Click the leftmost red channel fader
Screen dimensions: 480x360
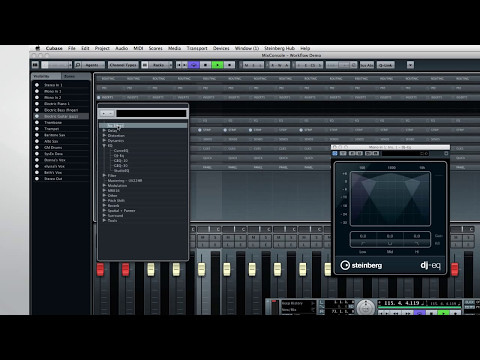[100, 269]
